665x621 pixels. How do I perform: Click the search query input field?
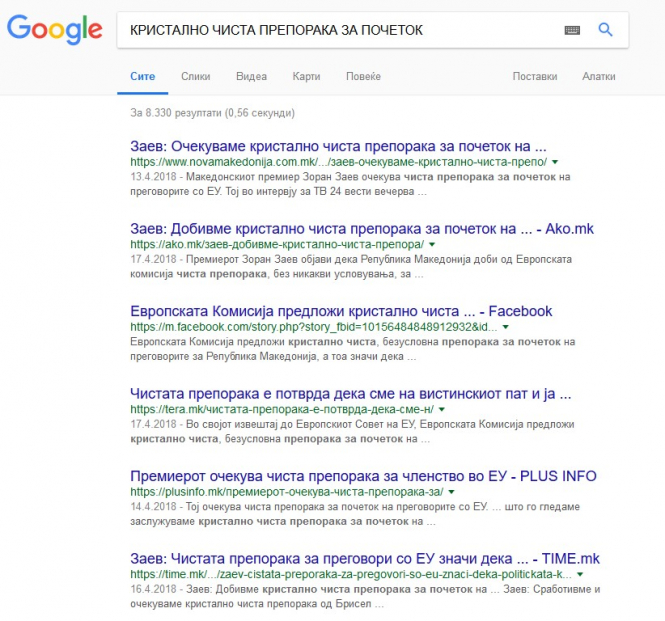(340, 30)
